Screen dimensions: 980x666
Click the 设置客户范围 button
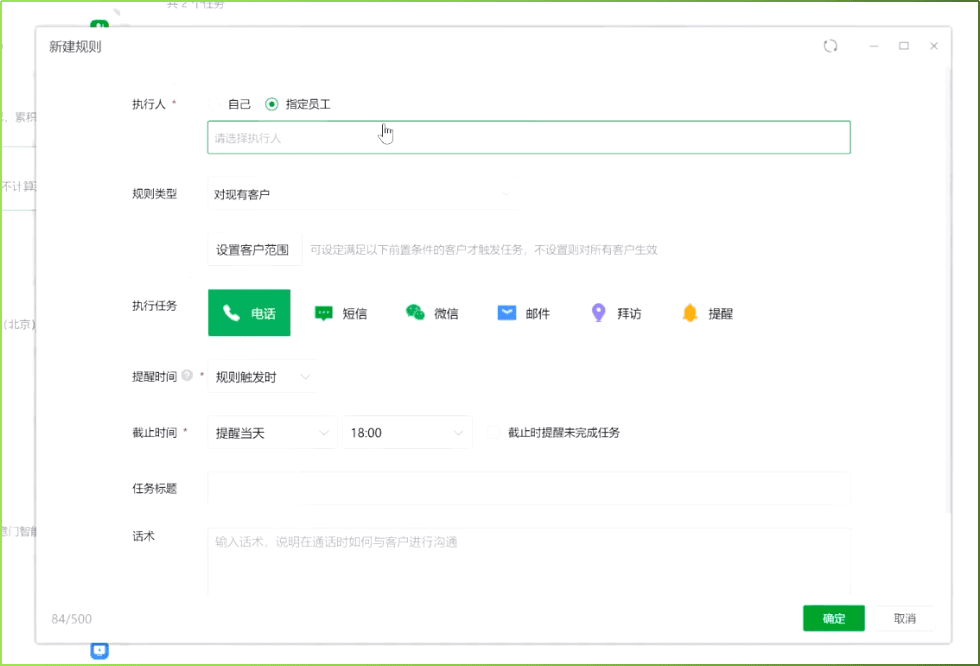pos(253,250)
